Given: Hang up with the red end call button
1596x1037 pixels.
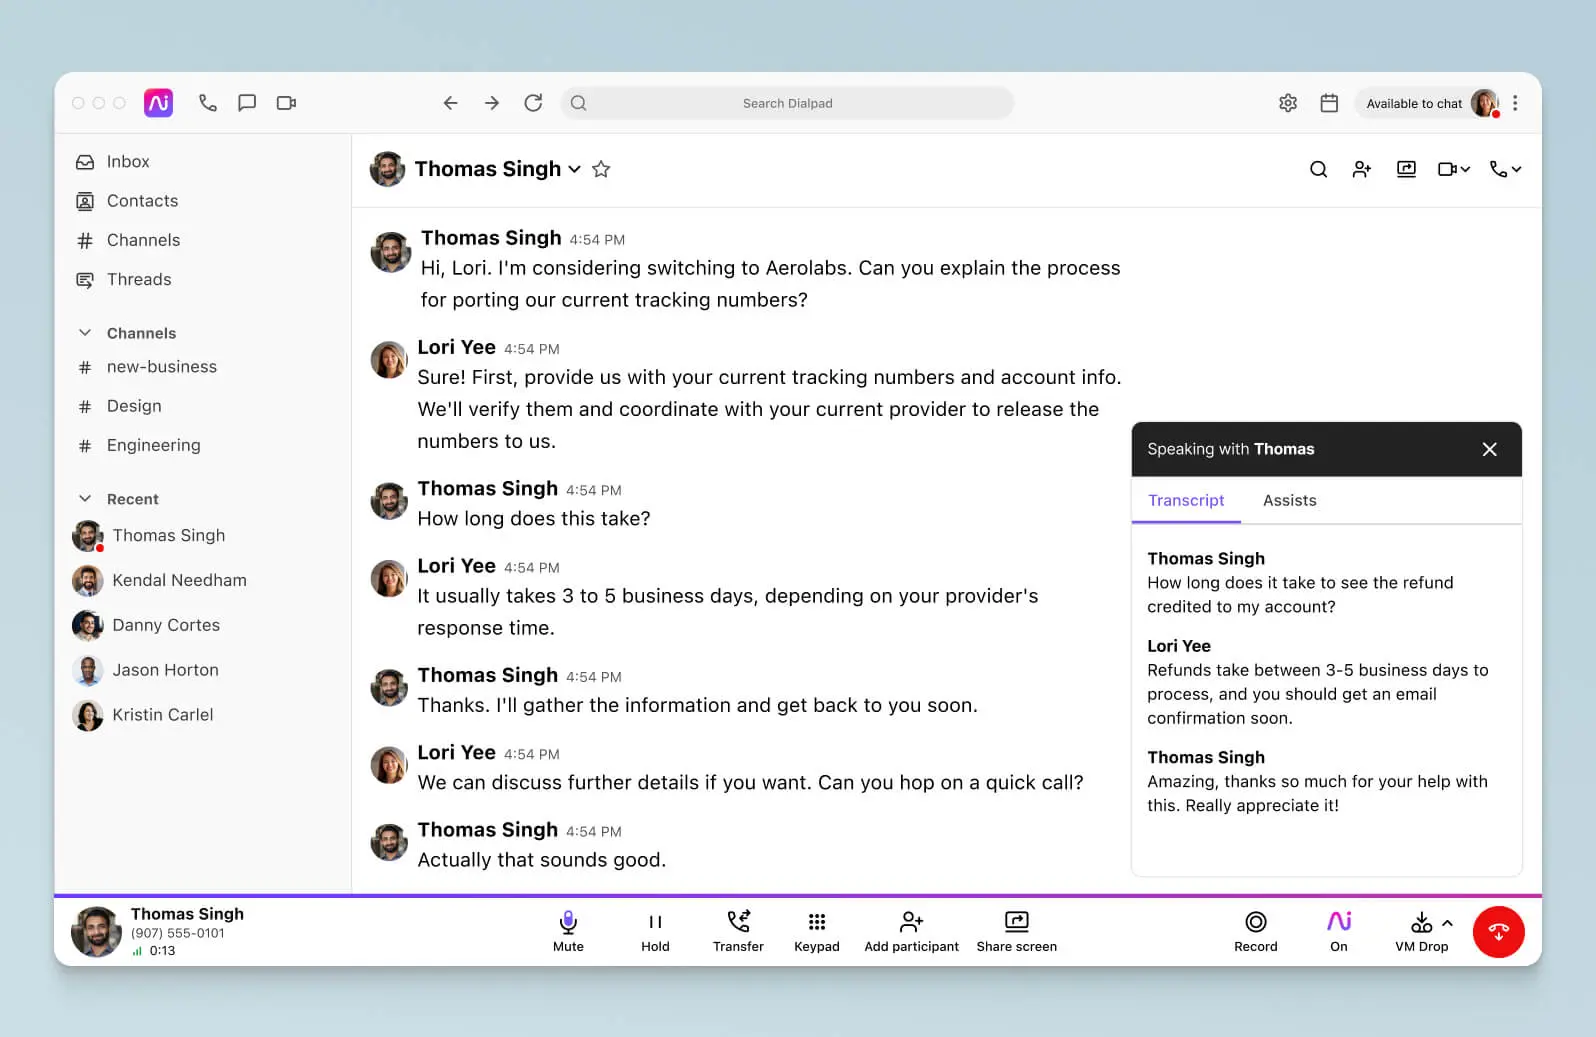Looking at the screenshot, I should tap(1498, 932).
